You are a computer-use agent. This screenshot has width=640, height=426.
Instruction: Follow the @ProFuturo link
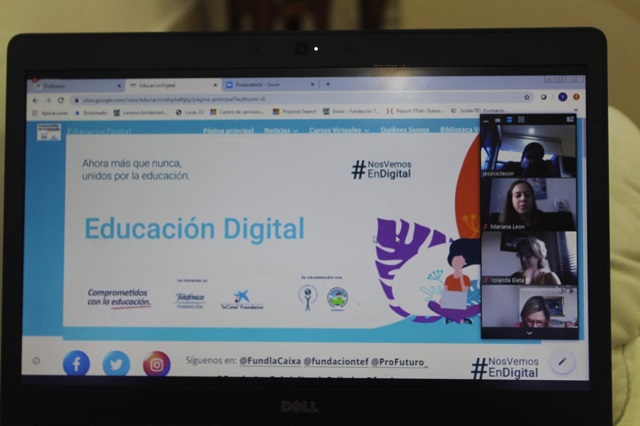398,361
